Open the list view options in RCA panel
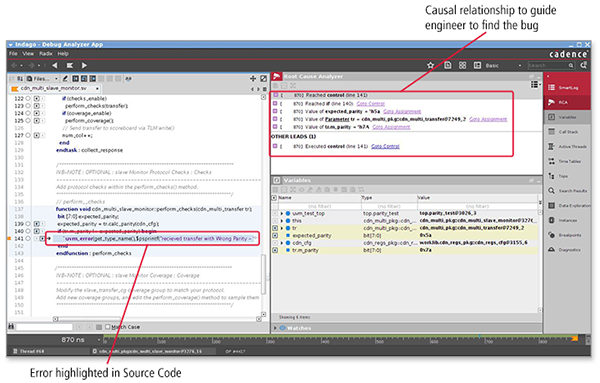 coord(535,85)
